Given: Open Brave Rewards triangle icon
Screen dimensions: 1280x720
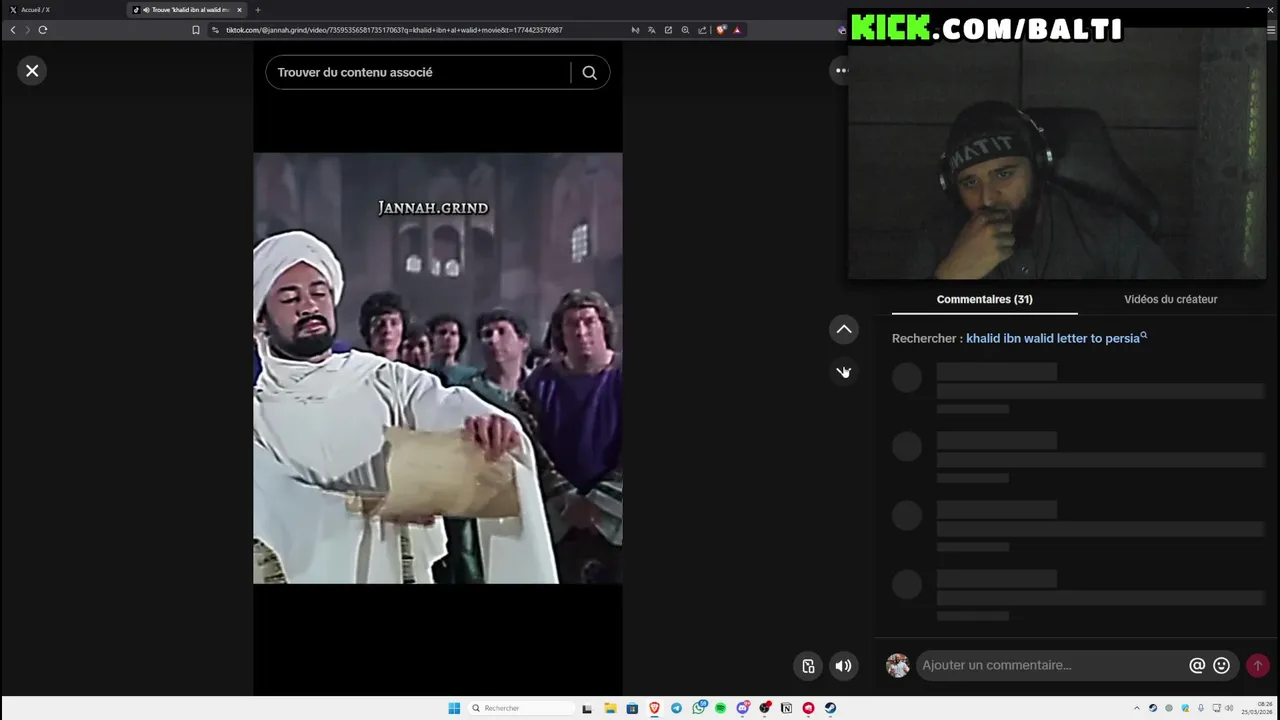Looking at the screenshot, I should click(737, 30).
